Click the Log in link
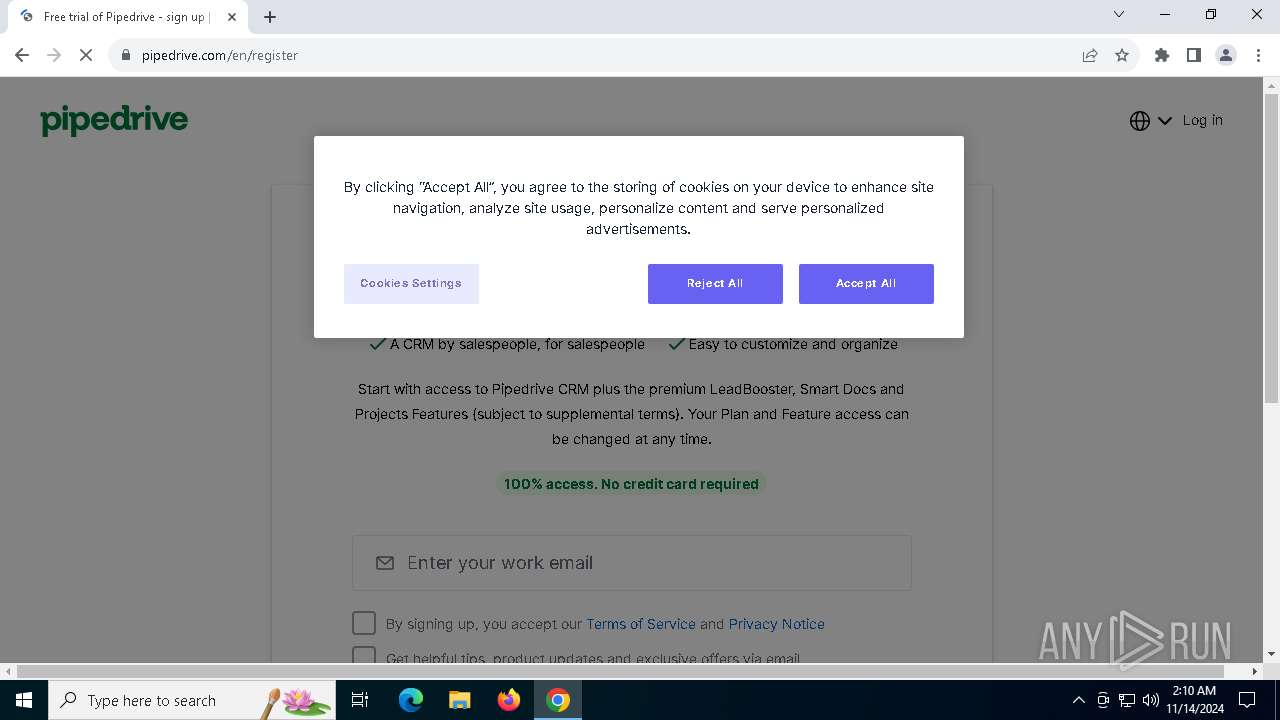 click(x=1202, y=120)
